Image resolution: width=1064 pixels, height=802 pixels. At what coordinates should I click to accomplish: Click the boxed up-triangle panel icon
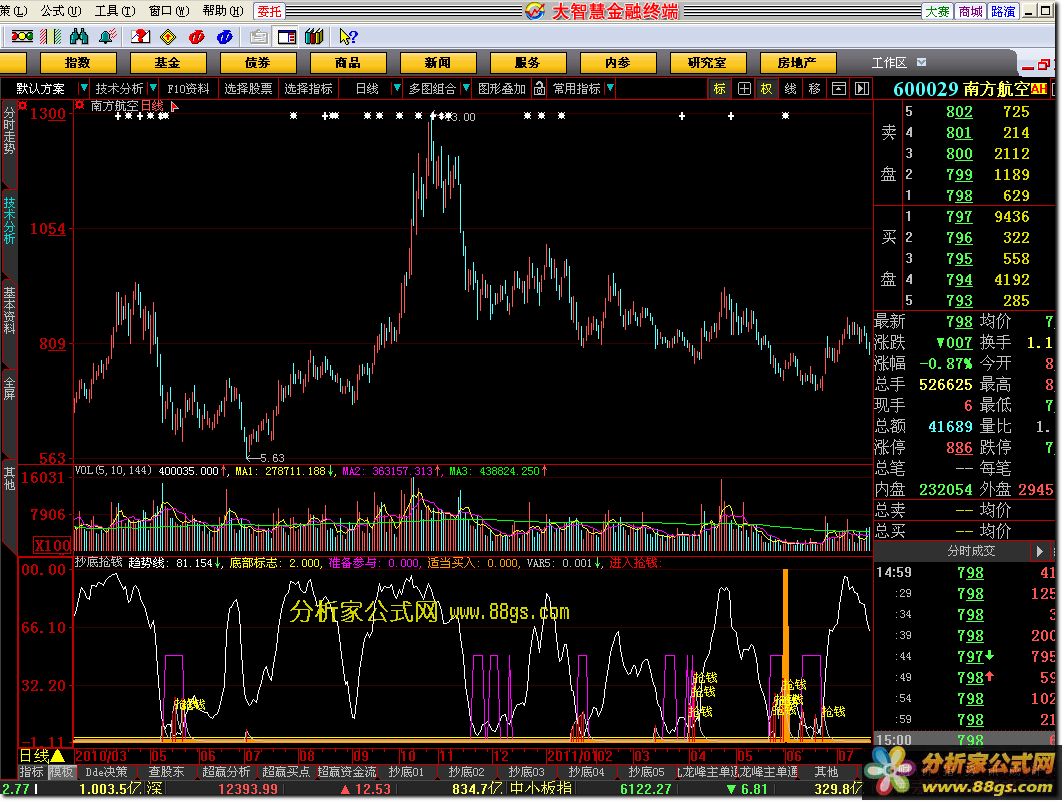pyautogui.click(x=839, y=88)
